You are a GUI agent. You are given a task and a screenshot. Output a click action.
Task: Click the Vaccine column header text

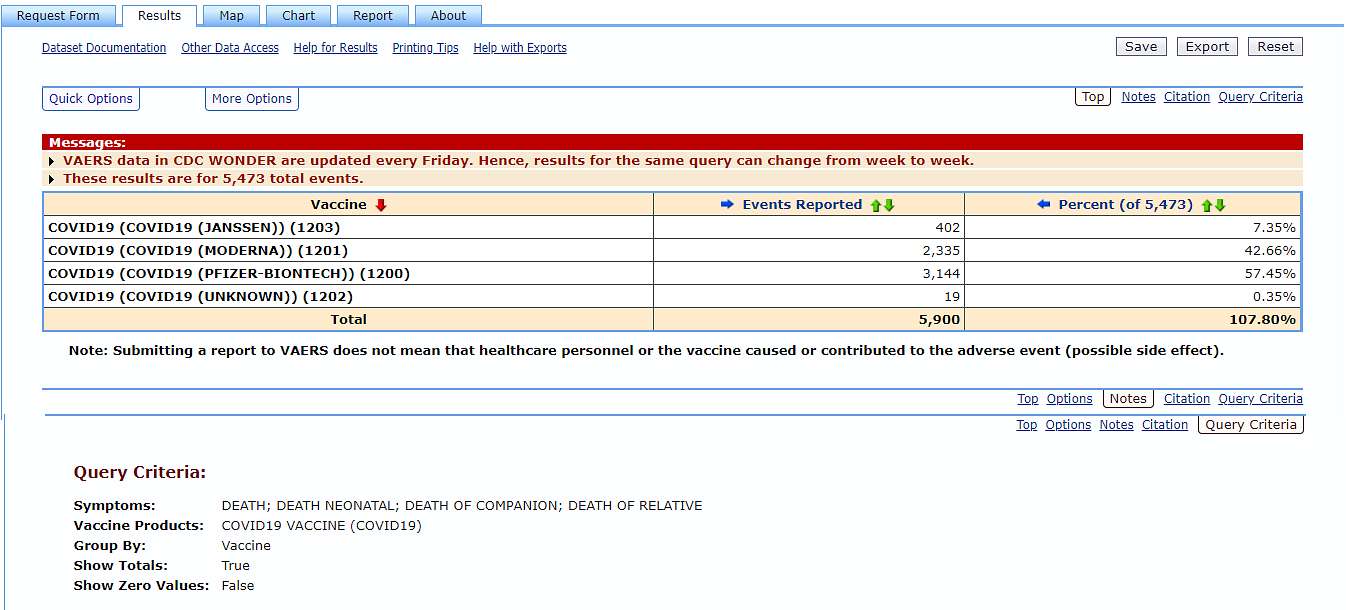(339, 205)
